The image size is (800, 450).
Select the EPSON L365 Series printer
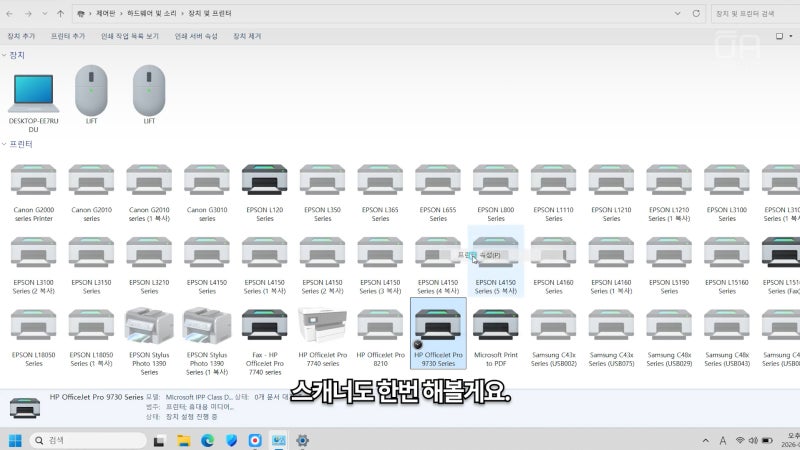click(x=380, y=192)
